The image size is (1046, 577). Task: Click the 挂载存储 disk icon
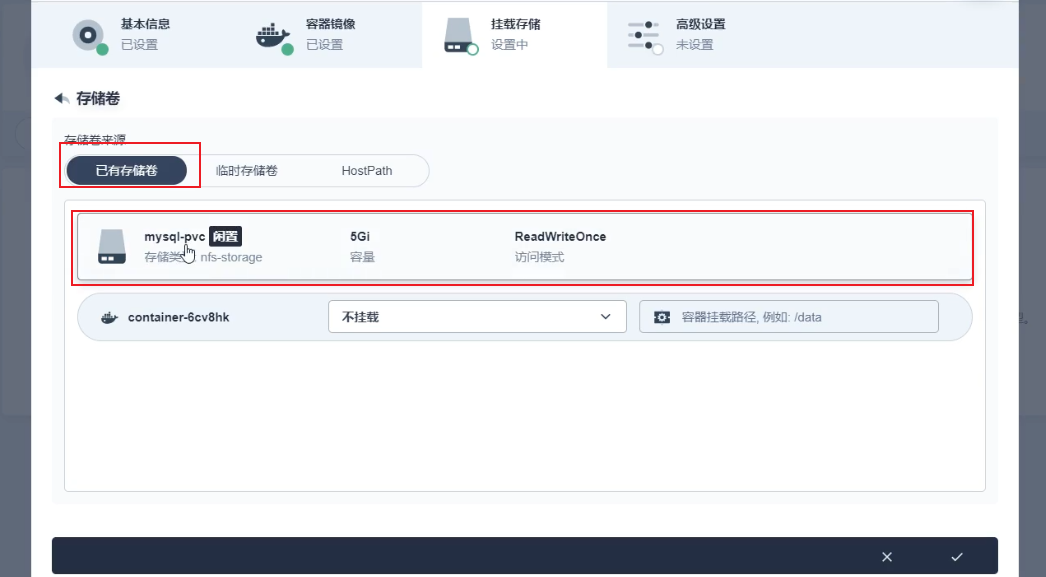pyautogui.click(x=460, y=36)
